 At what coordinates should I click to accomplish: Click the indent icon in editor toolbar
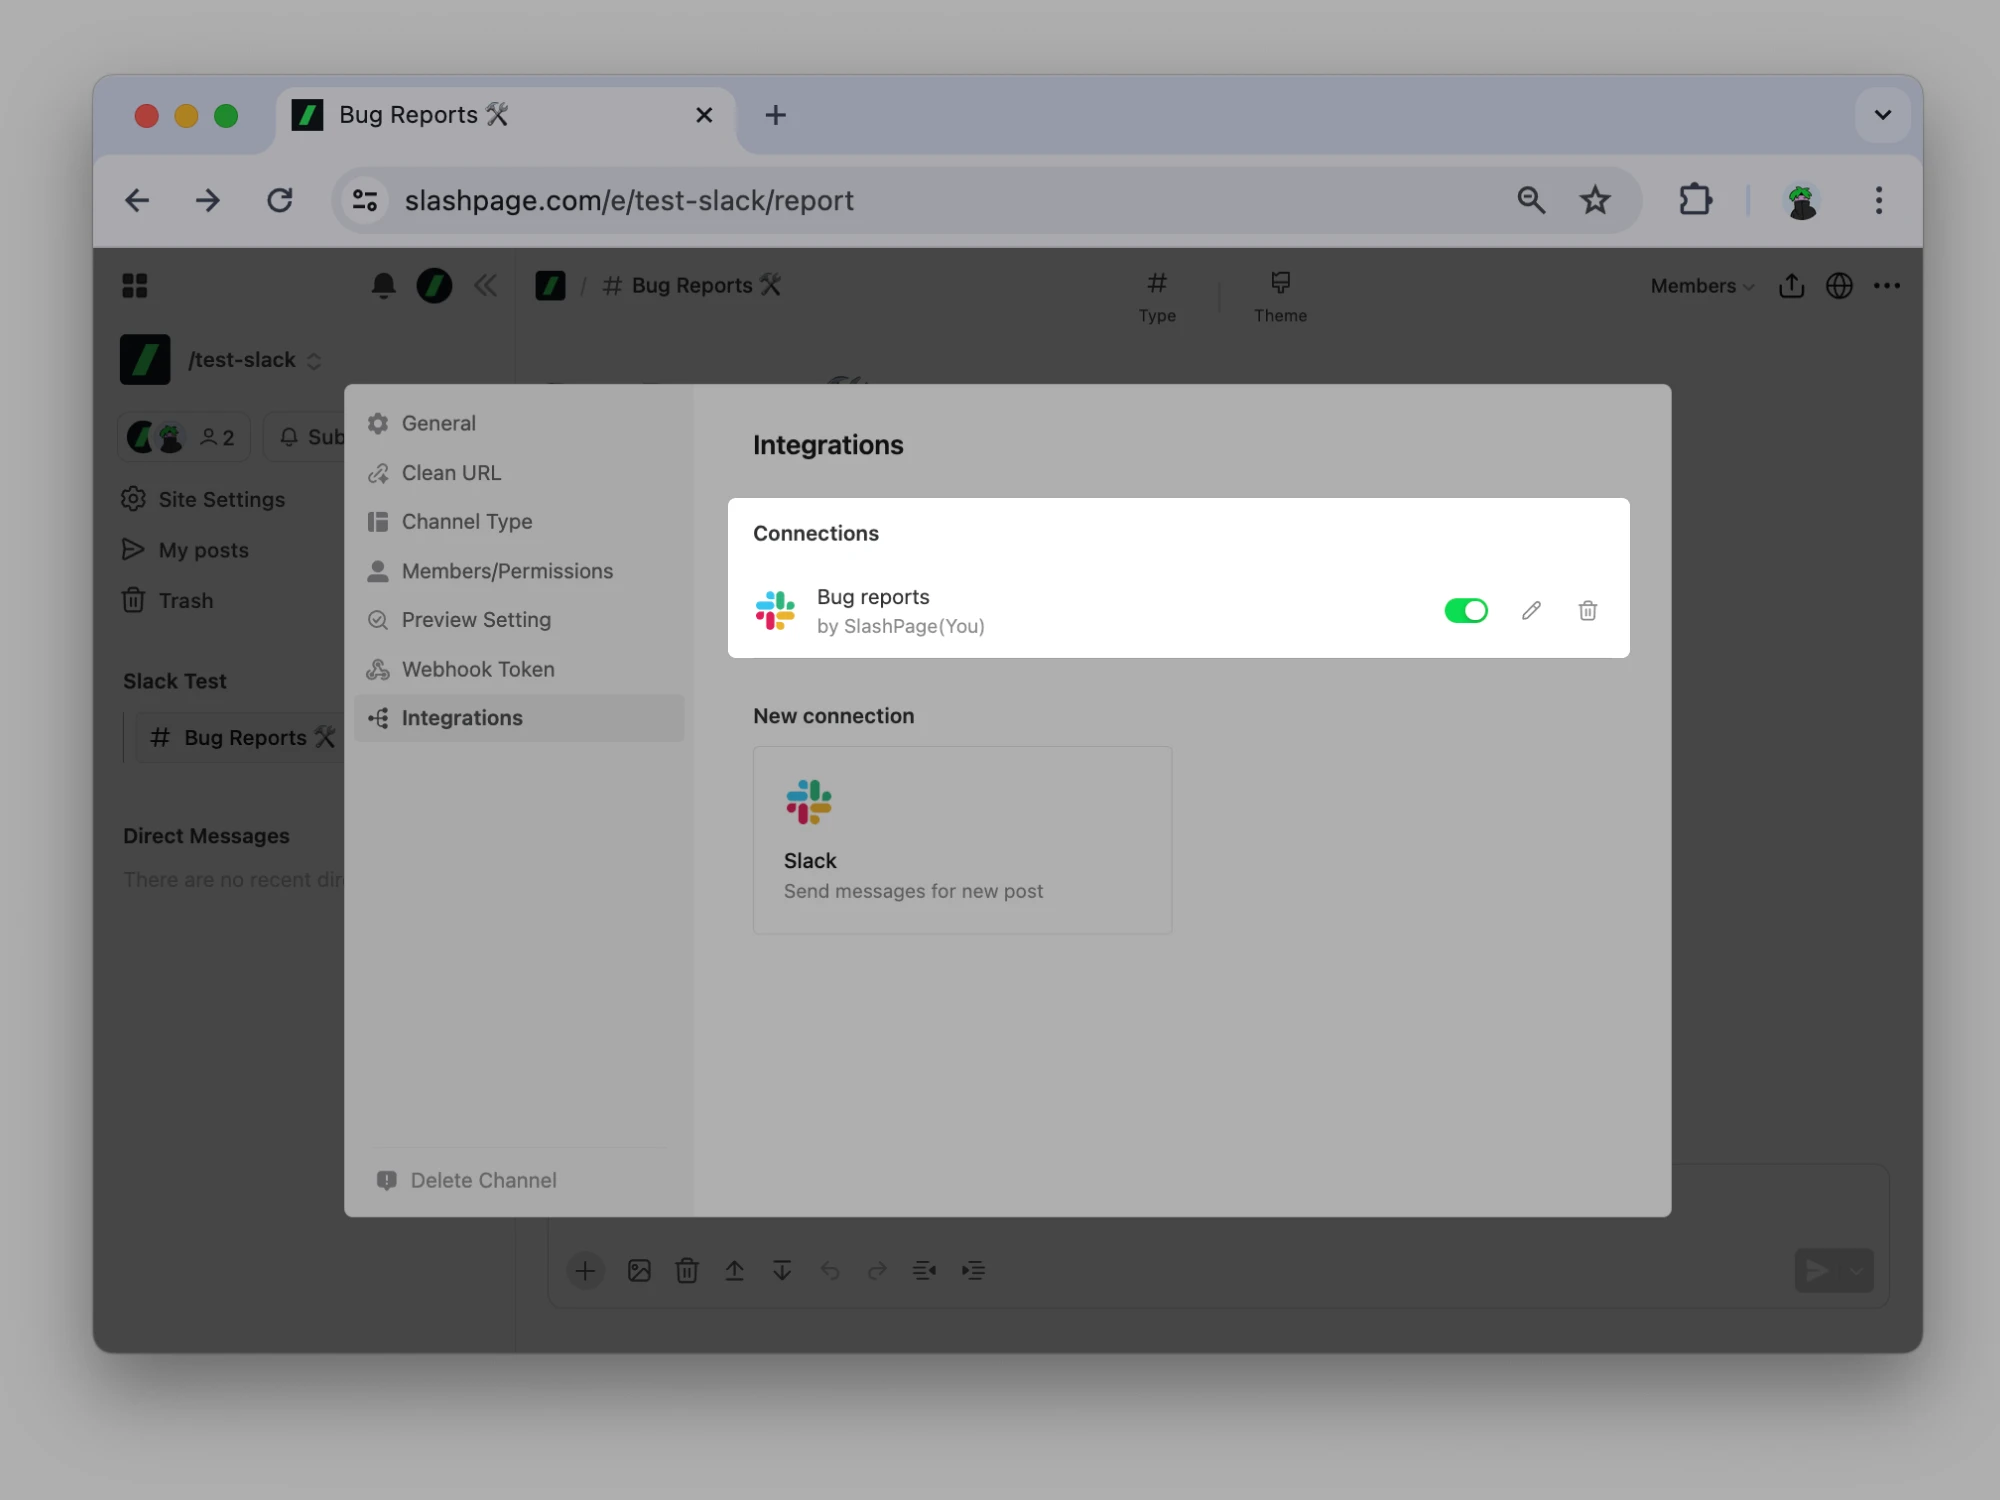click(973, 1271)
